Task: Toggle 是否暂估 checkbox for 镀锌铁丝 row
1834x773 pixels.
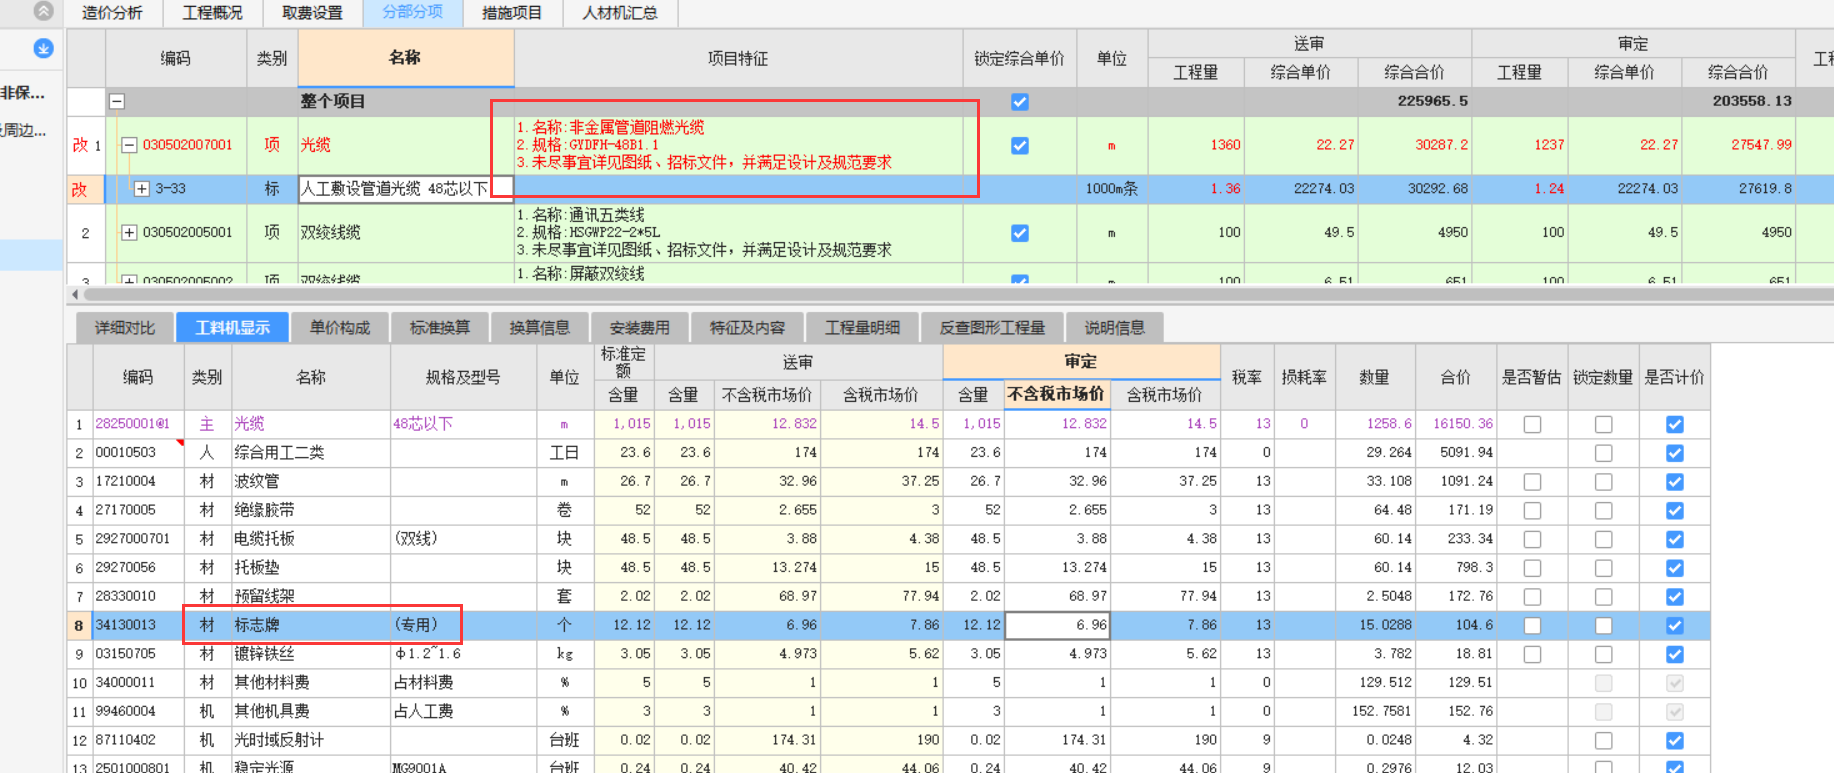Action: click(1532, 654)
